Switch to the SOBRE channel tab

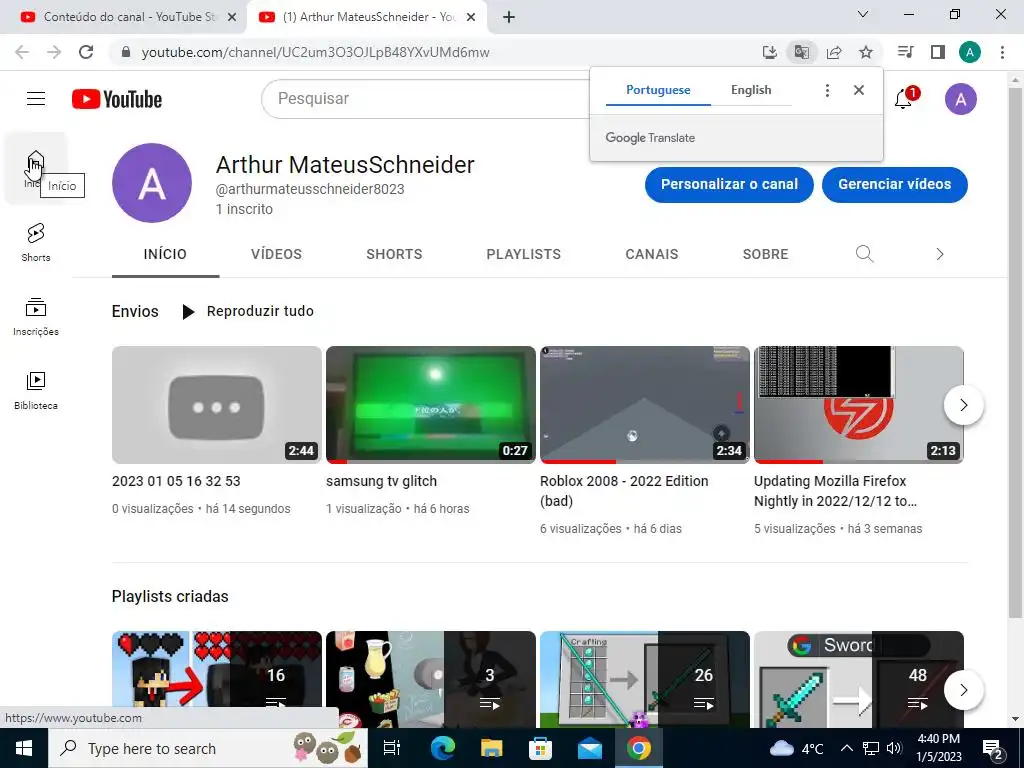765,254
